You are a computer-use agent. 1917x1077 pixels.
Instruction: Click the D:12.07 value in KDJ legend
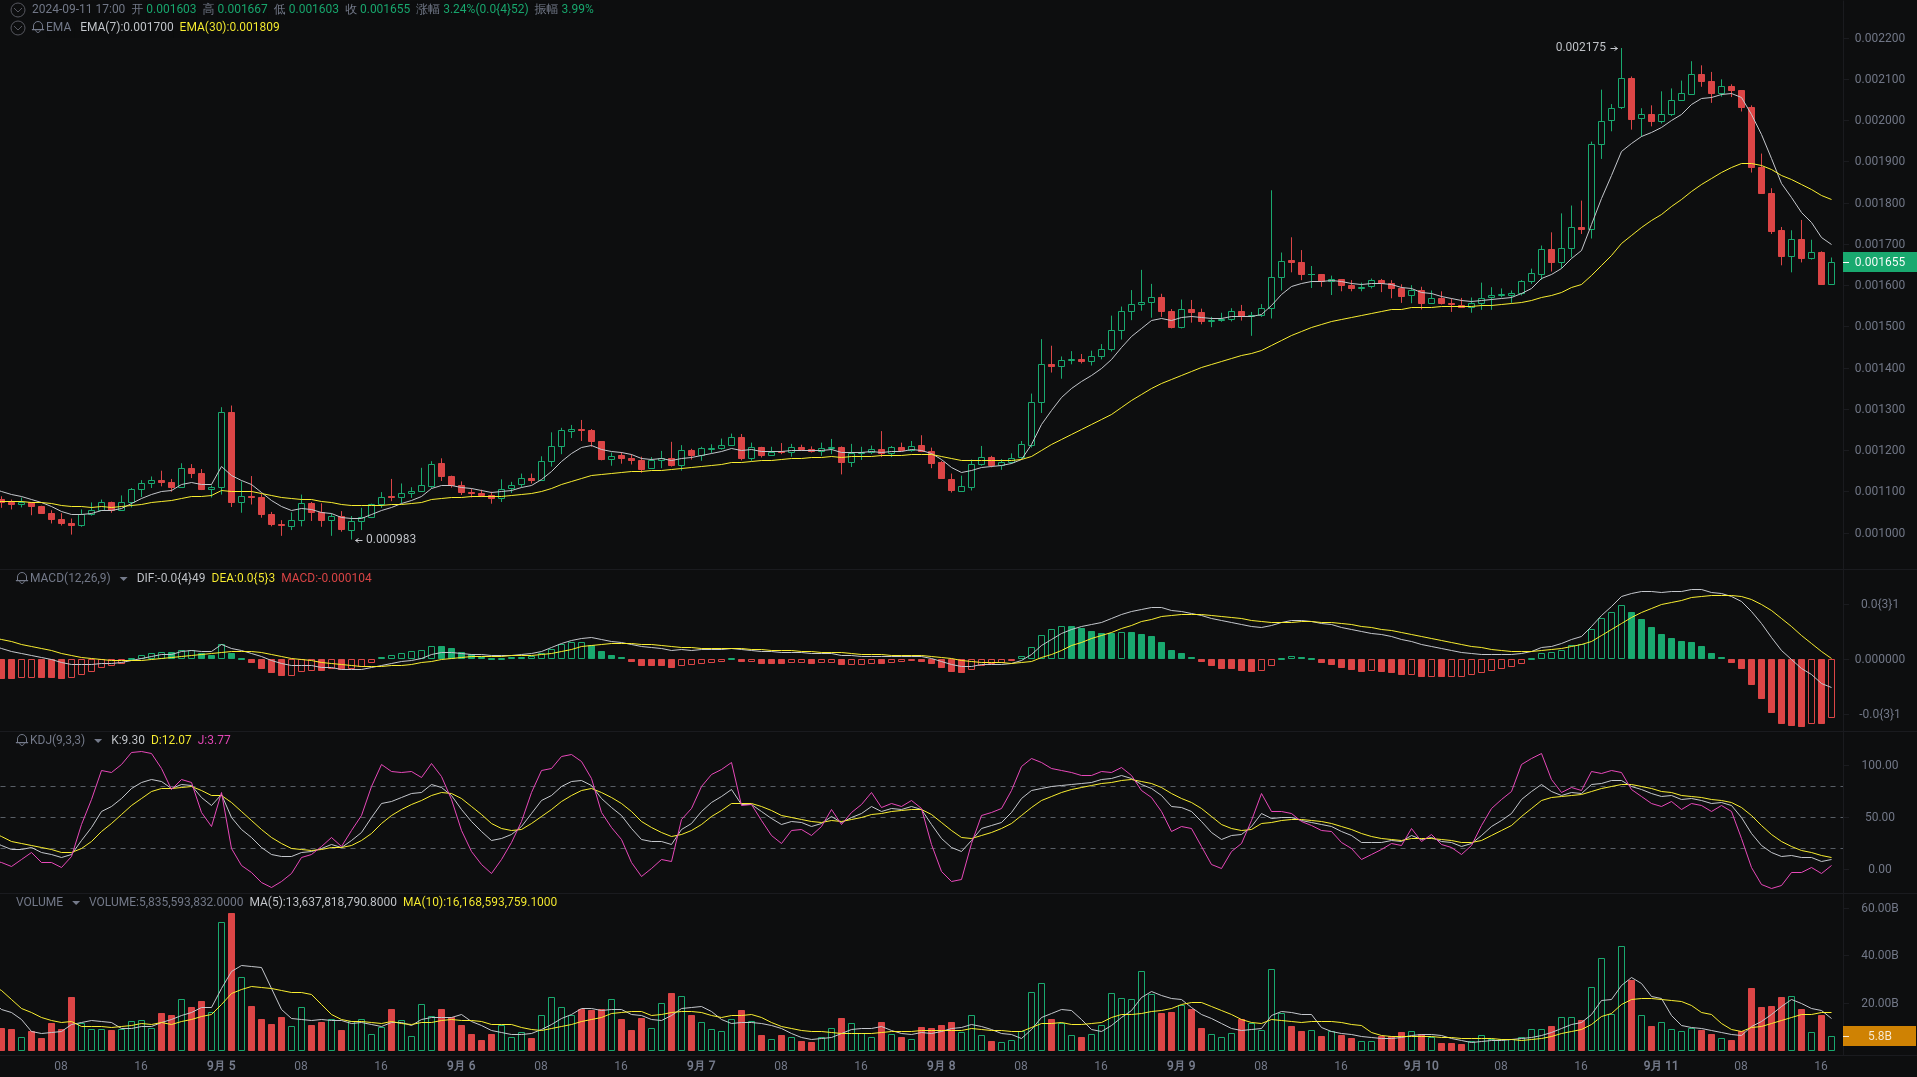(x=171, y=740)
